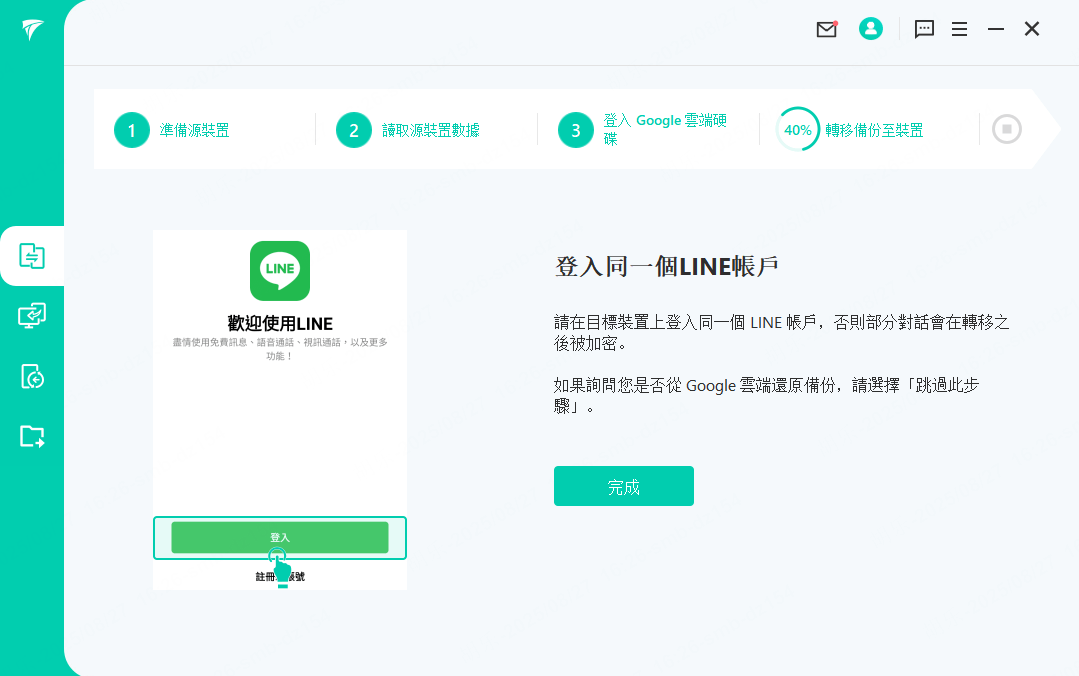Check new mail notifications

pyautogui.click(x=826, y=29)
